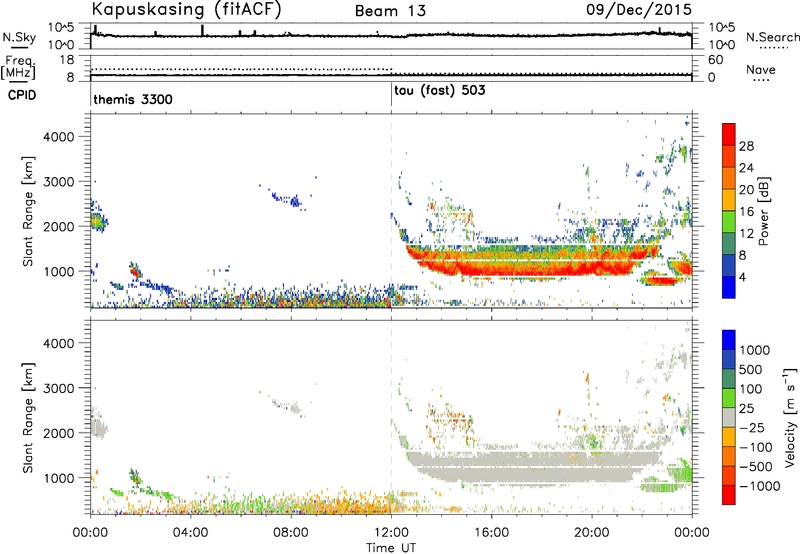Click the noise spike near 04:30 in N.Sky panel
Screen dimensions: 800x554
click(x=202, y=30)
